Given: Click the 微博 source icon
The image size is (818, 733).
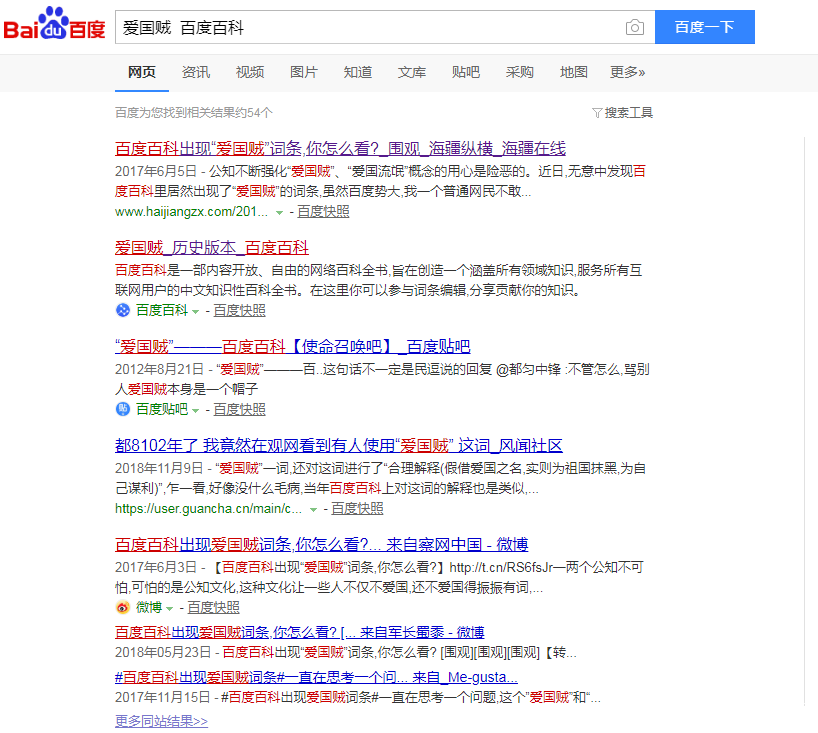Looking at the screenshot, I should (123, 607).
